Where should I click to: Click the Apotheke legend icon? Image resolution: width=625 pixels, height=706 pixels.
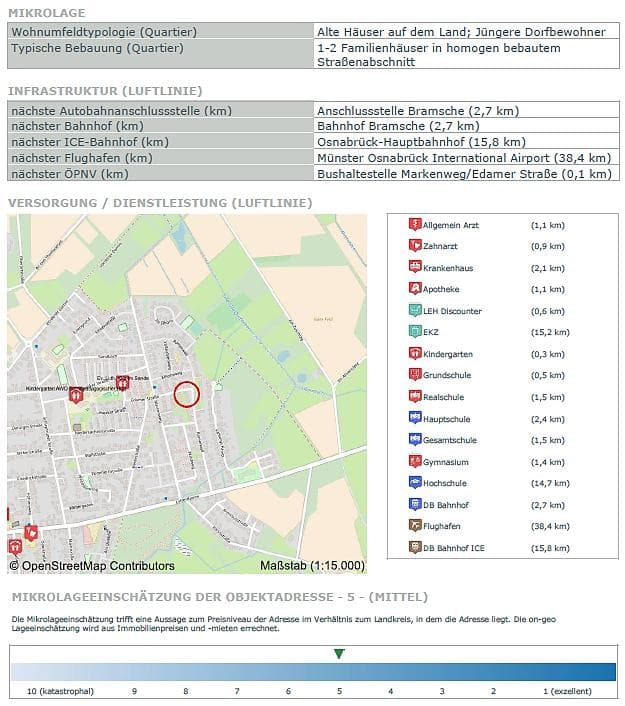point(415,289)
